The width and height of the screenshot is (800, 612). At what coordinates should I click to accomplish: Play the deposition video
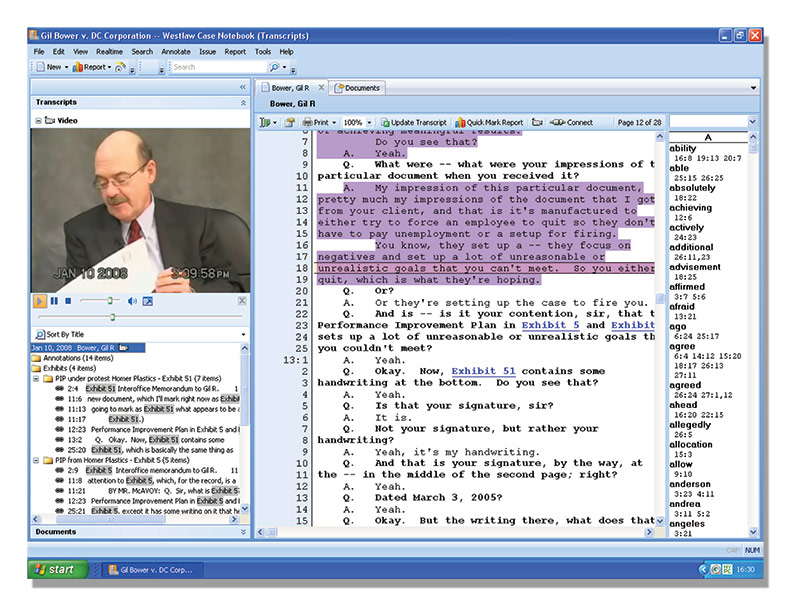(x=39, y=301)
